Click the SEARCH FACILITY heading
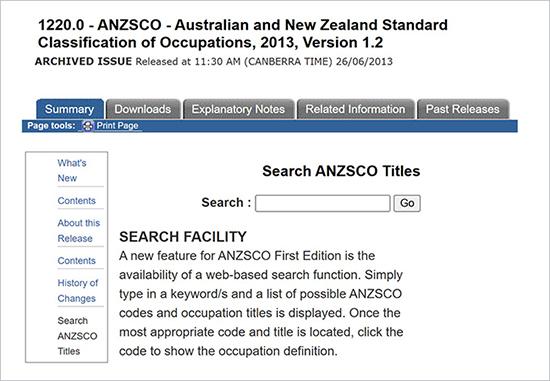The image size is (550, 381). [183, 237]
